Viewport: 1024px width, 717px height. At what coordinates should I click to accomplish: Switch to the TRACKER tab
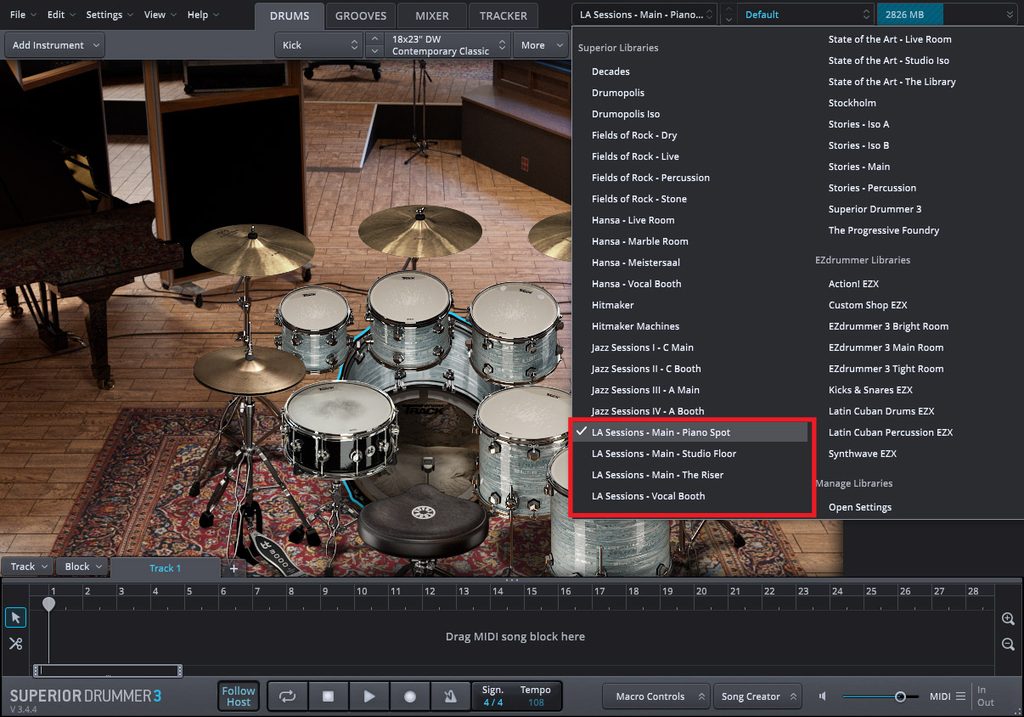[503, 16]
